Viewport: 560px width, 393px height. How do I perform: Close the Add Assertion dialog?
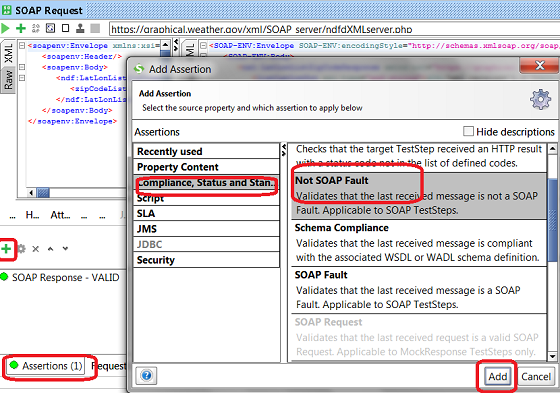tap(539, 65)
